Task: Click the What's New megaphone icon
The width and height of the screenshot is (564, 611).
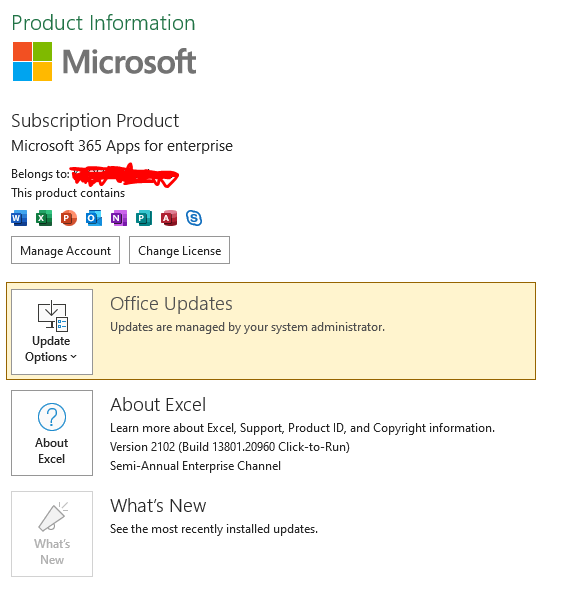Action: (x=53, y=517)
